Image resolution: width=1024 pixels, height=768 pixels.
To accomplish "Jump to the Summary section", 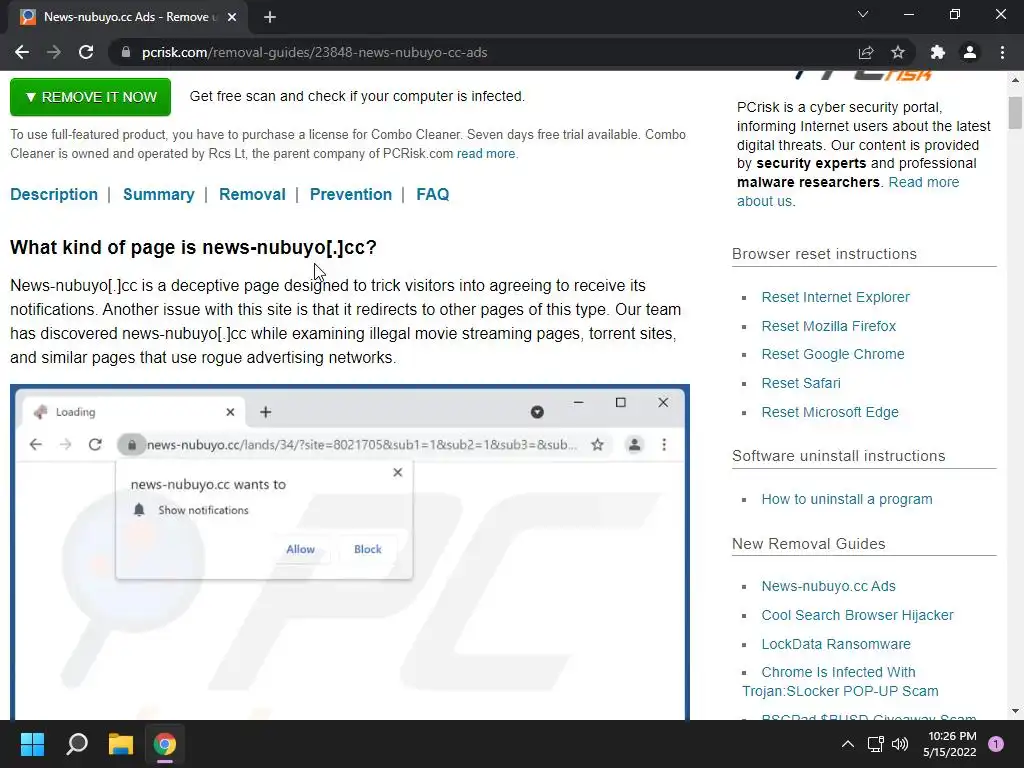I will pyautogui.click(x=159, y=195).
